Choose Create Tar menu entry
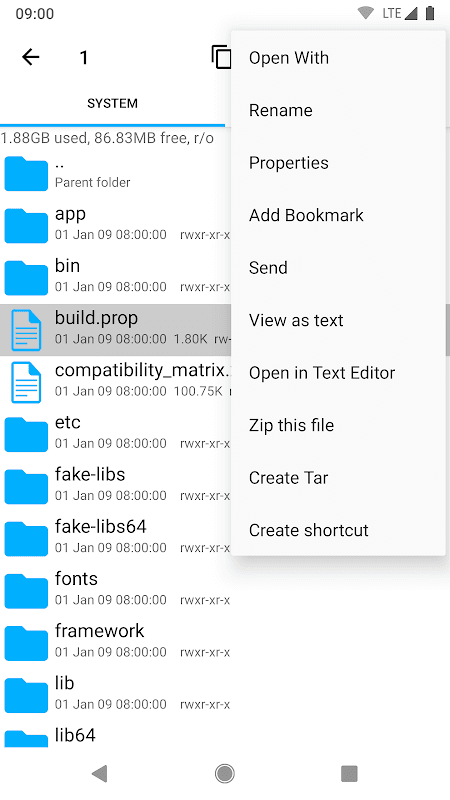450x800 pixels. (x=338, y=478)
